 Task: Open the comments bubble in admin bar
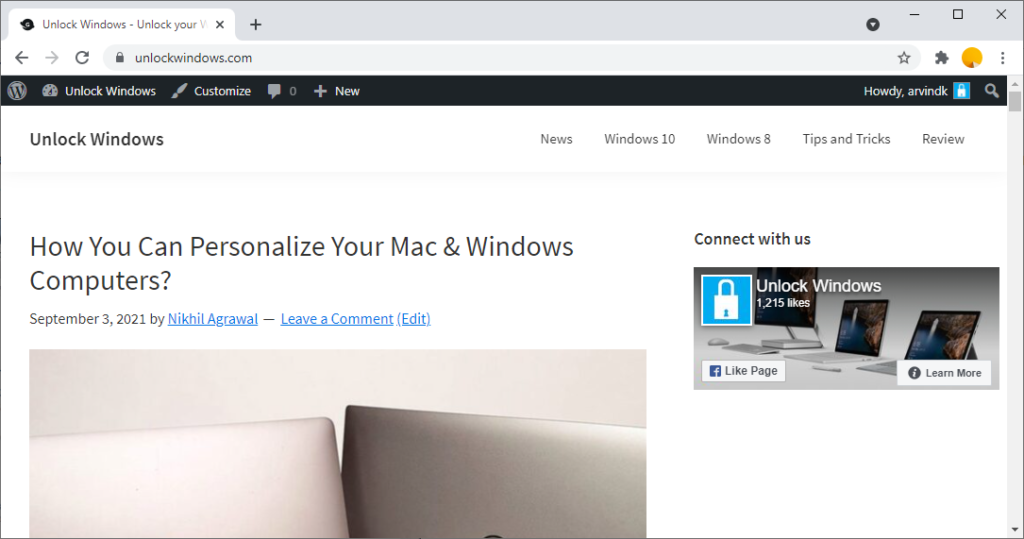coord(281,91)
